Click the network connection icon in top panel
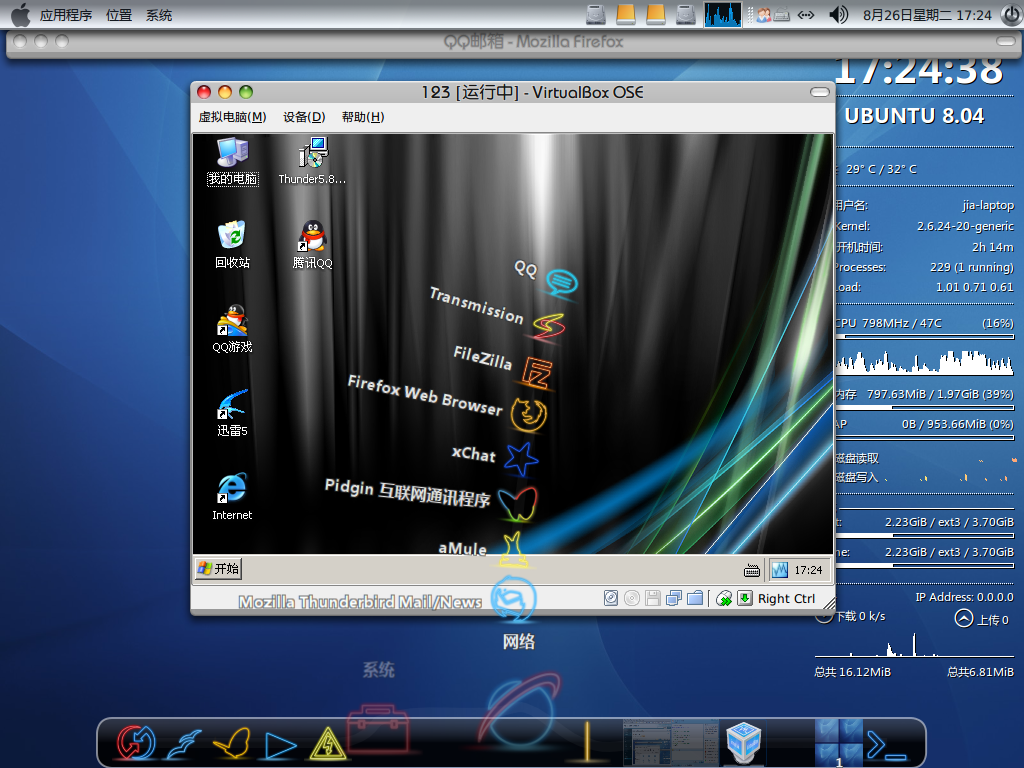This screenshot has width=1024, height=768. click(806, 14)
